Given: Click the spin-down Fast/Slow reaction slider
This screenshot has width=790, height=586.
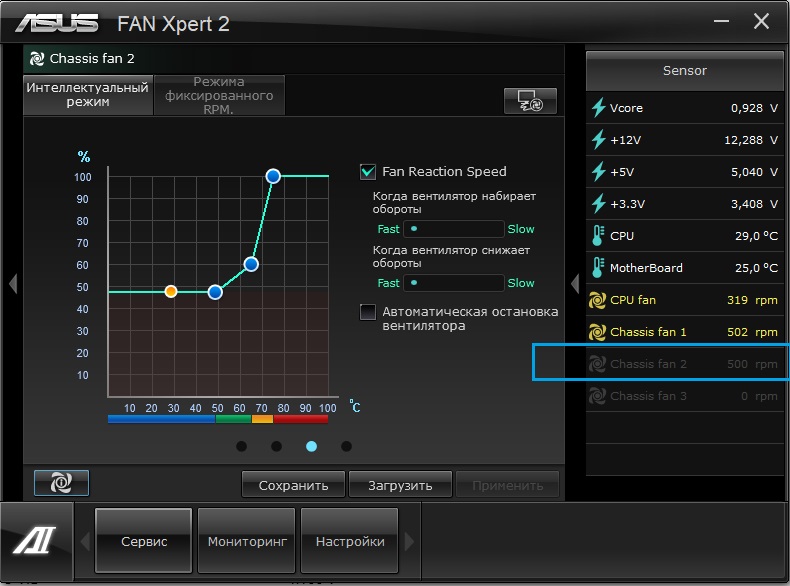Looking at the screenshot, I should click(x=453, y=283).
